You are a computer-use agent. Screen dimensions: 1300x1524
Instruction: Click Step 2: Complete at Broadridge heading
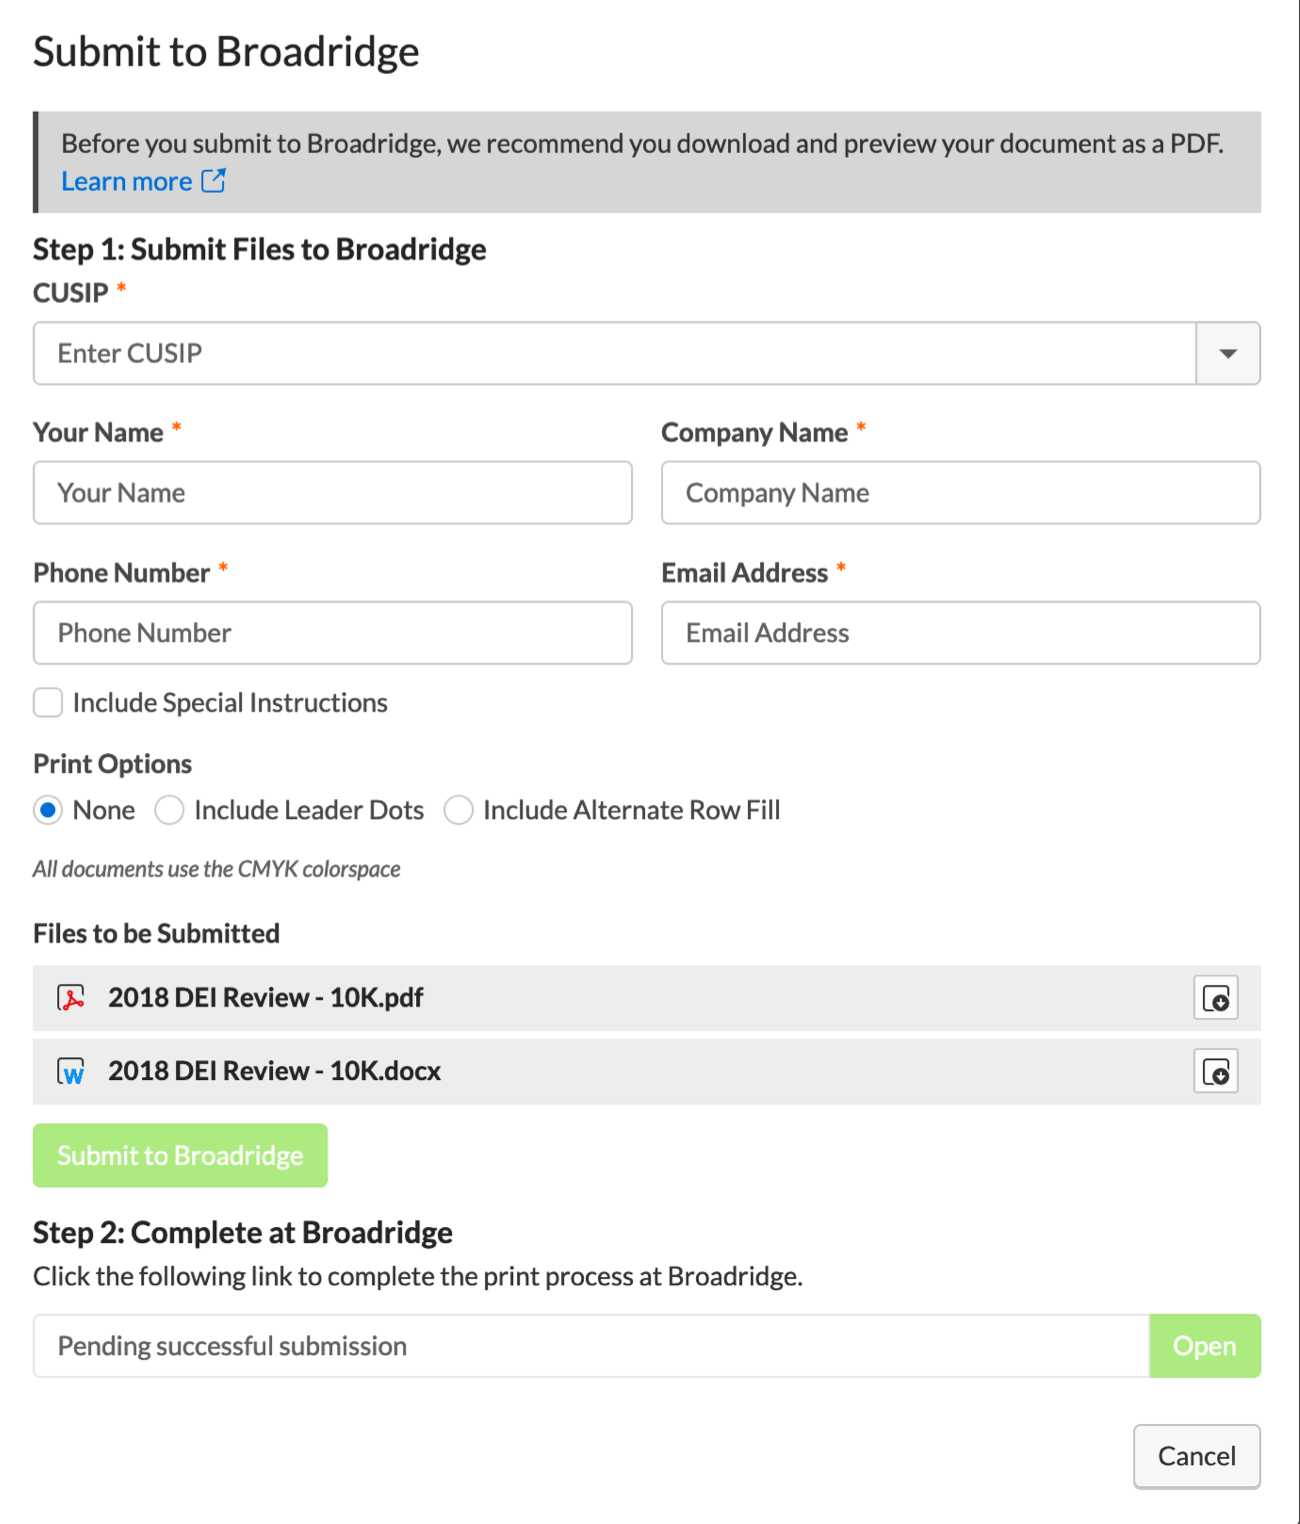(243, 1232)
